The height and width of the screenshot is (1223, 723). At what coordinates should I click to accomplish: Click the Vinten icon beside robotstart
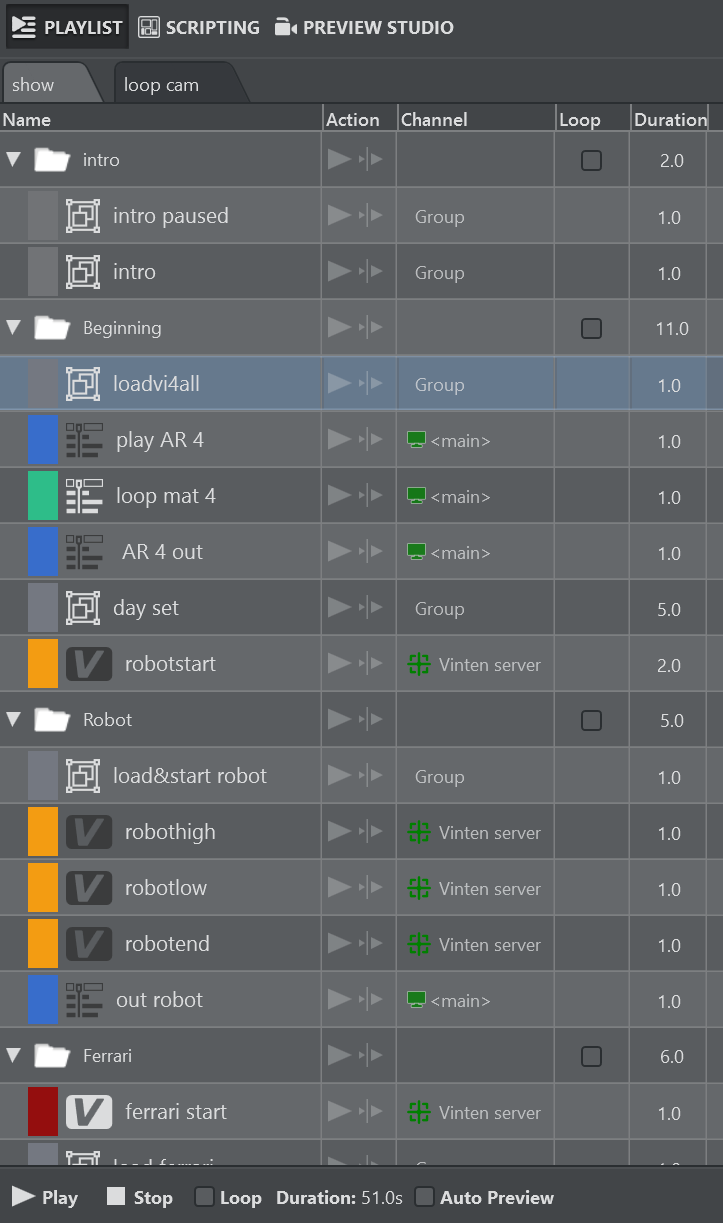(89, 664)
